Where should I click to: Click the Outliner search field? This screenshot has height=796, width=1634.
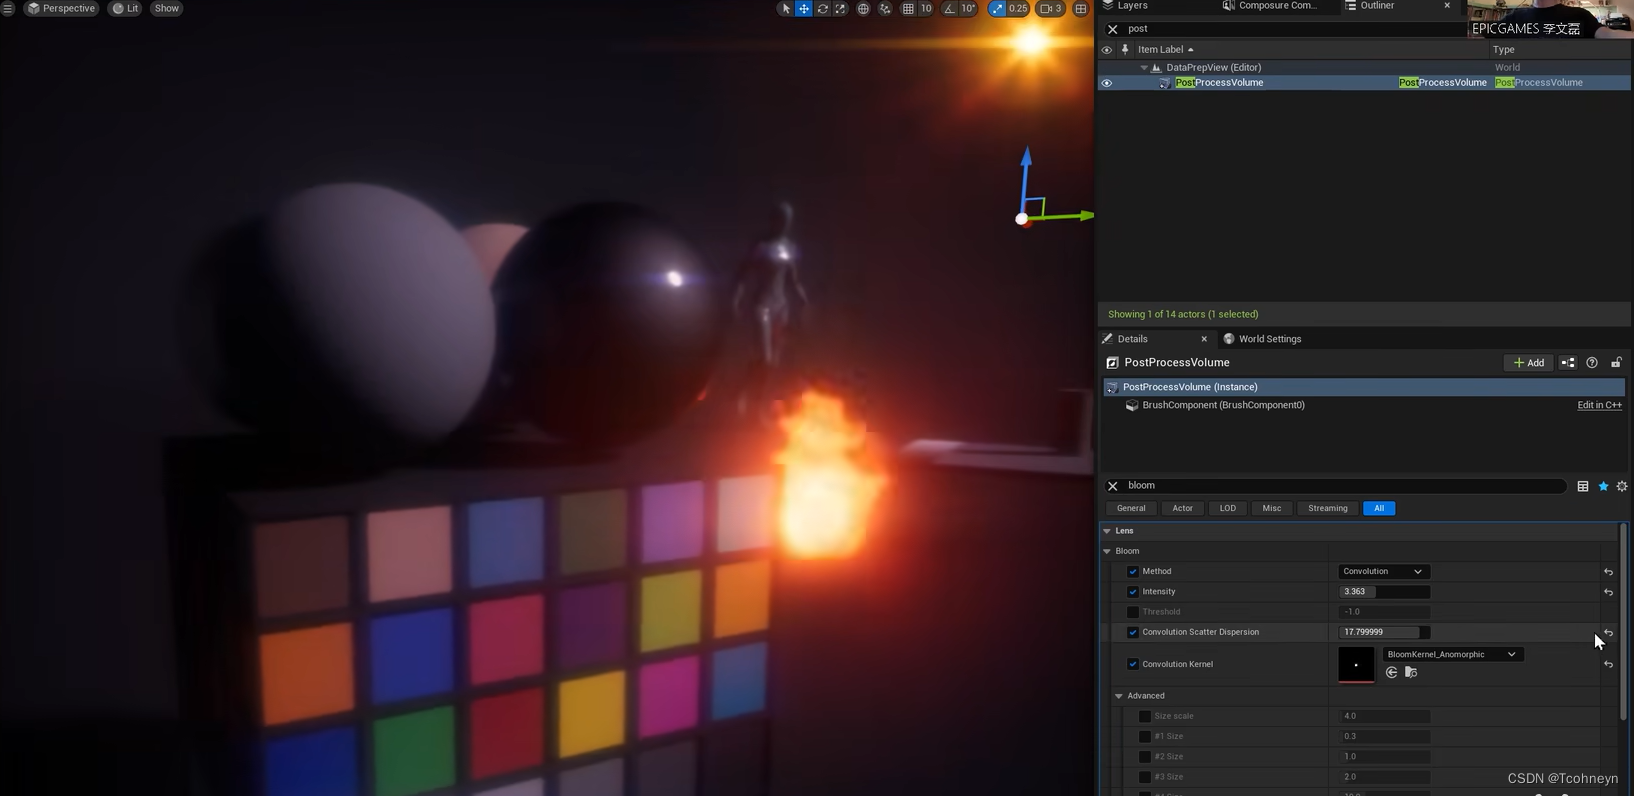(x=1290, y=29)
